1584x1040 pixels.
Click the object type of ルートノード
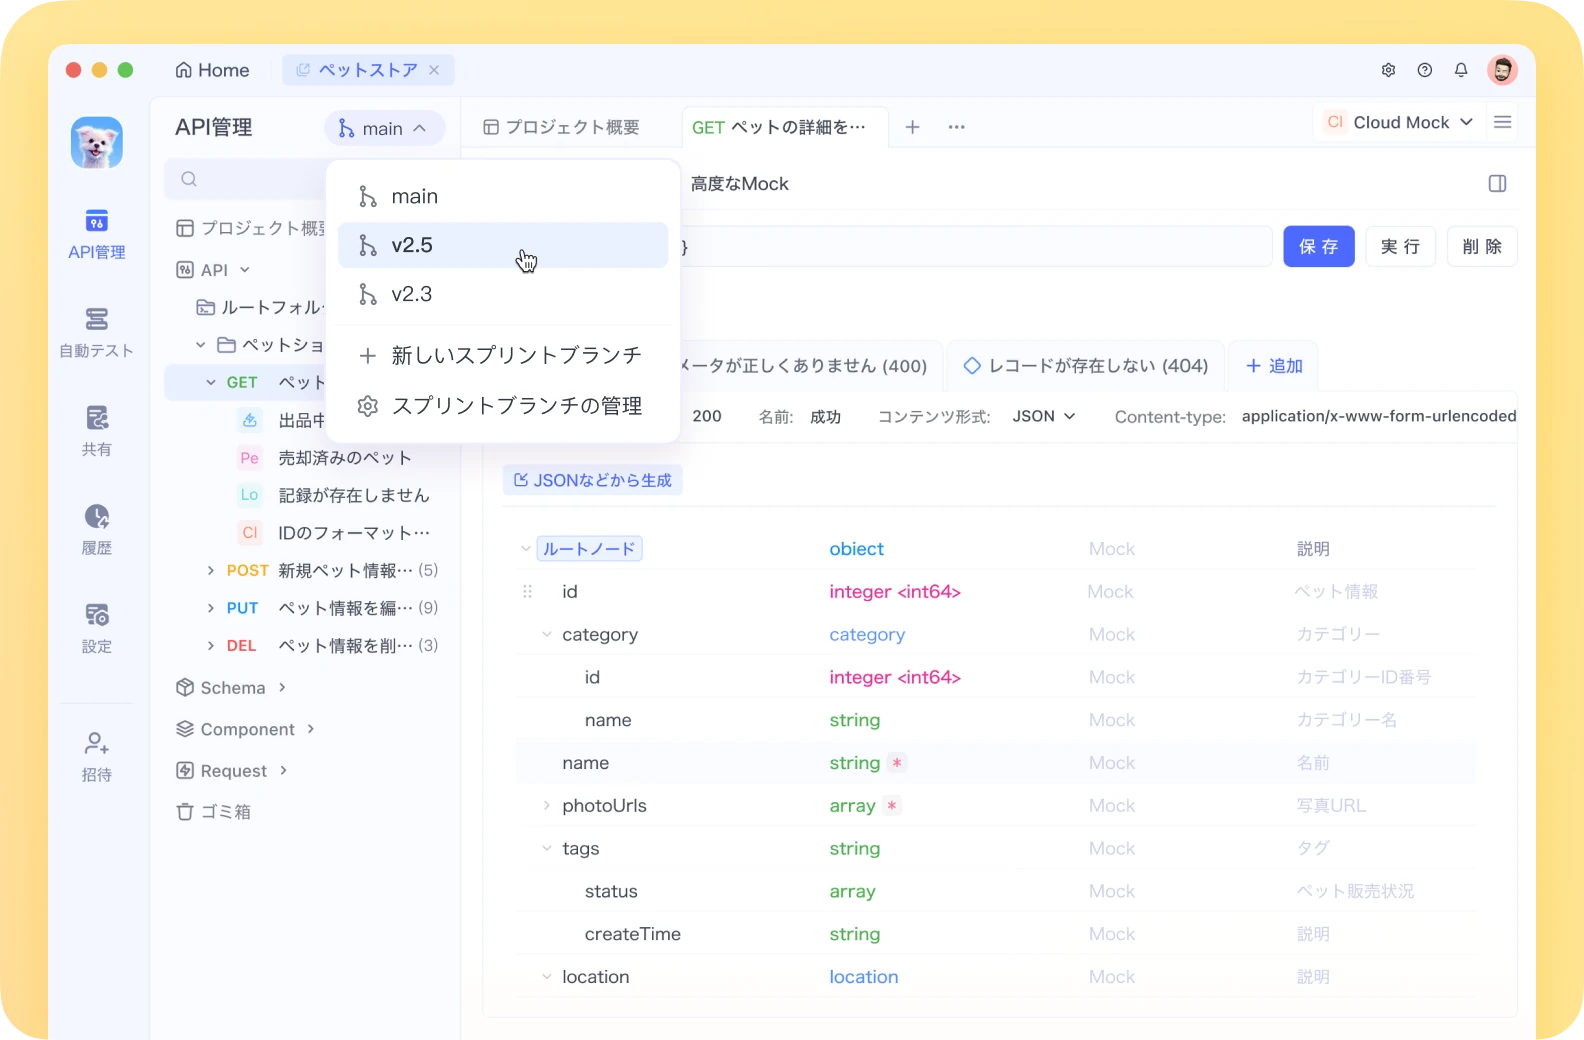857,549
